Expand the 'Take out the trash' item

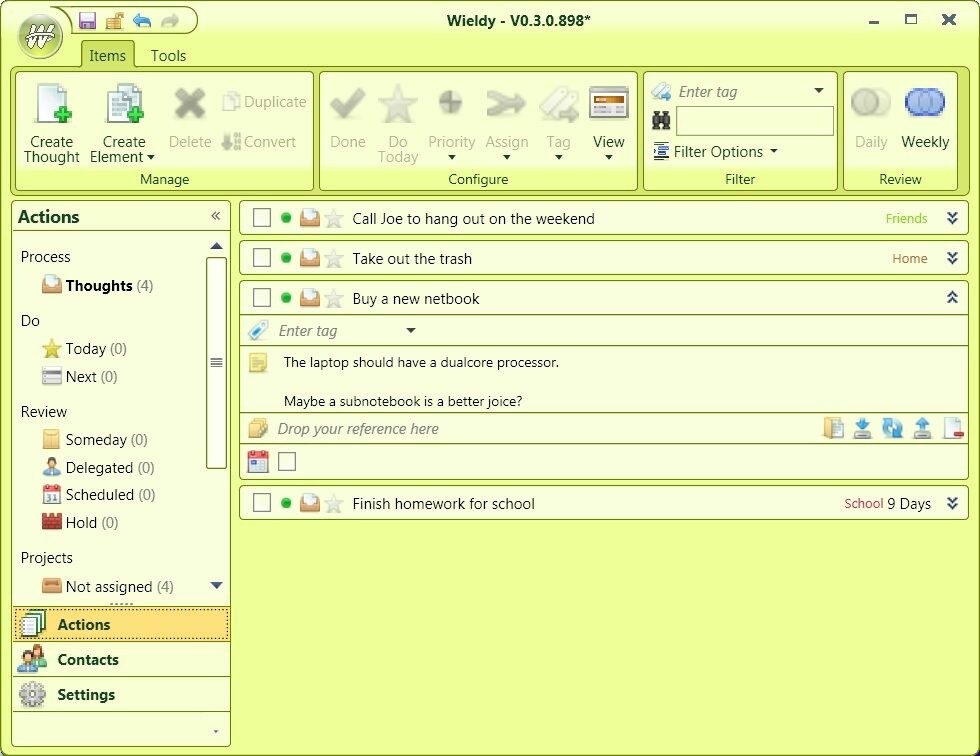952,258
